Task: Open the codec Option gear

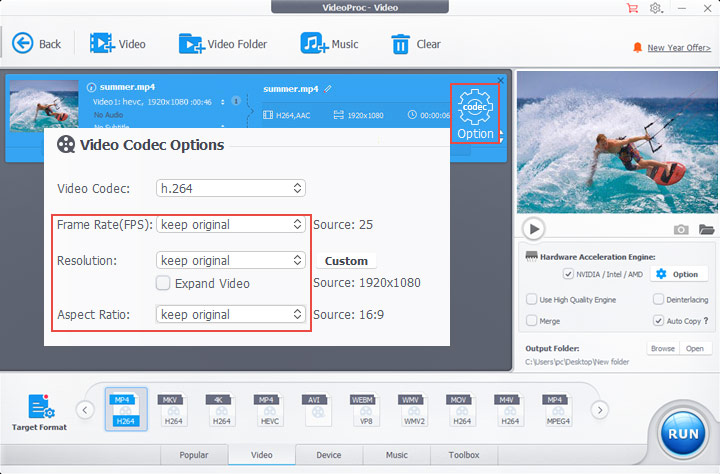Action: click(475, 114)
